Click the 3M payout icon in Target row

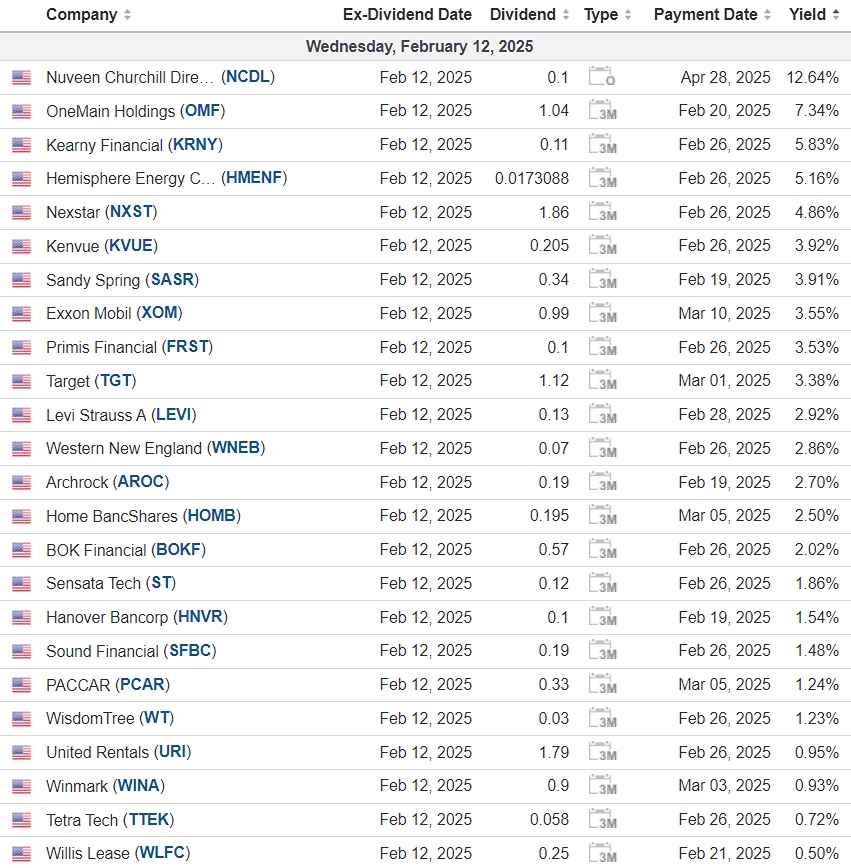(x=602, y=381)
